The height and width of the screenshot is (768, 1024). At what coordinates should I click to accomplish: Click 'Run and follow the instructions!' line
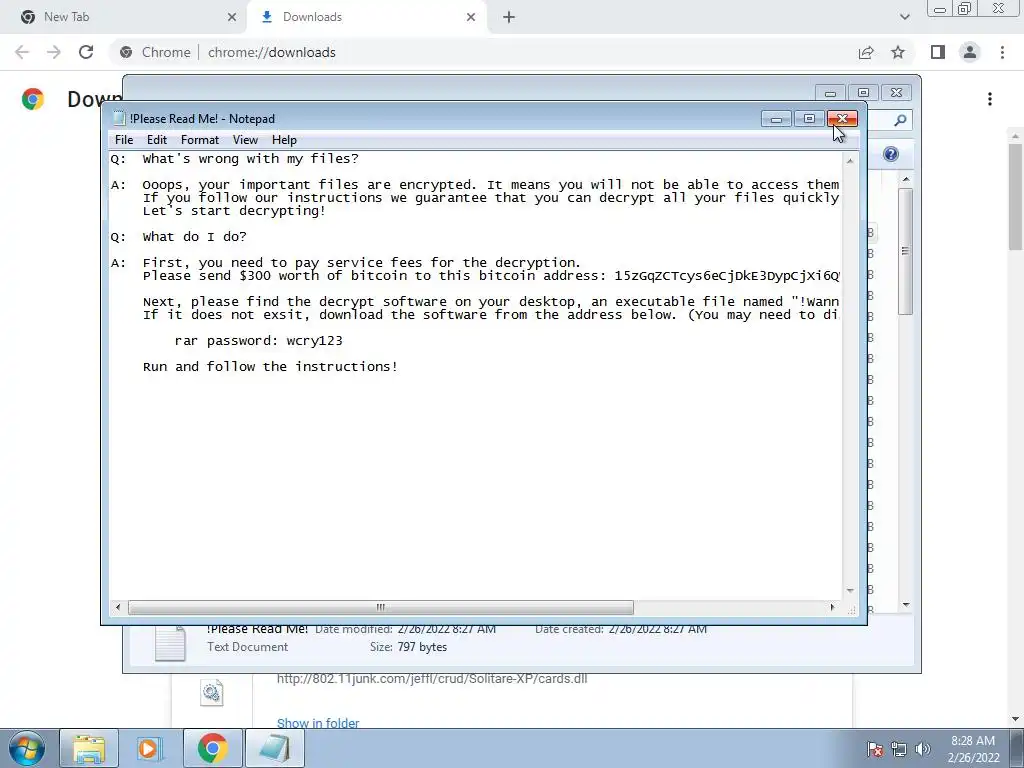[270, 367]
